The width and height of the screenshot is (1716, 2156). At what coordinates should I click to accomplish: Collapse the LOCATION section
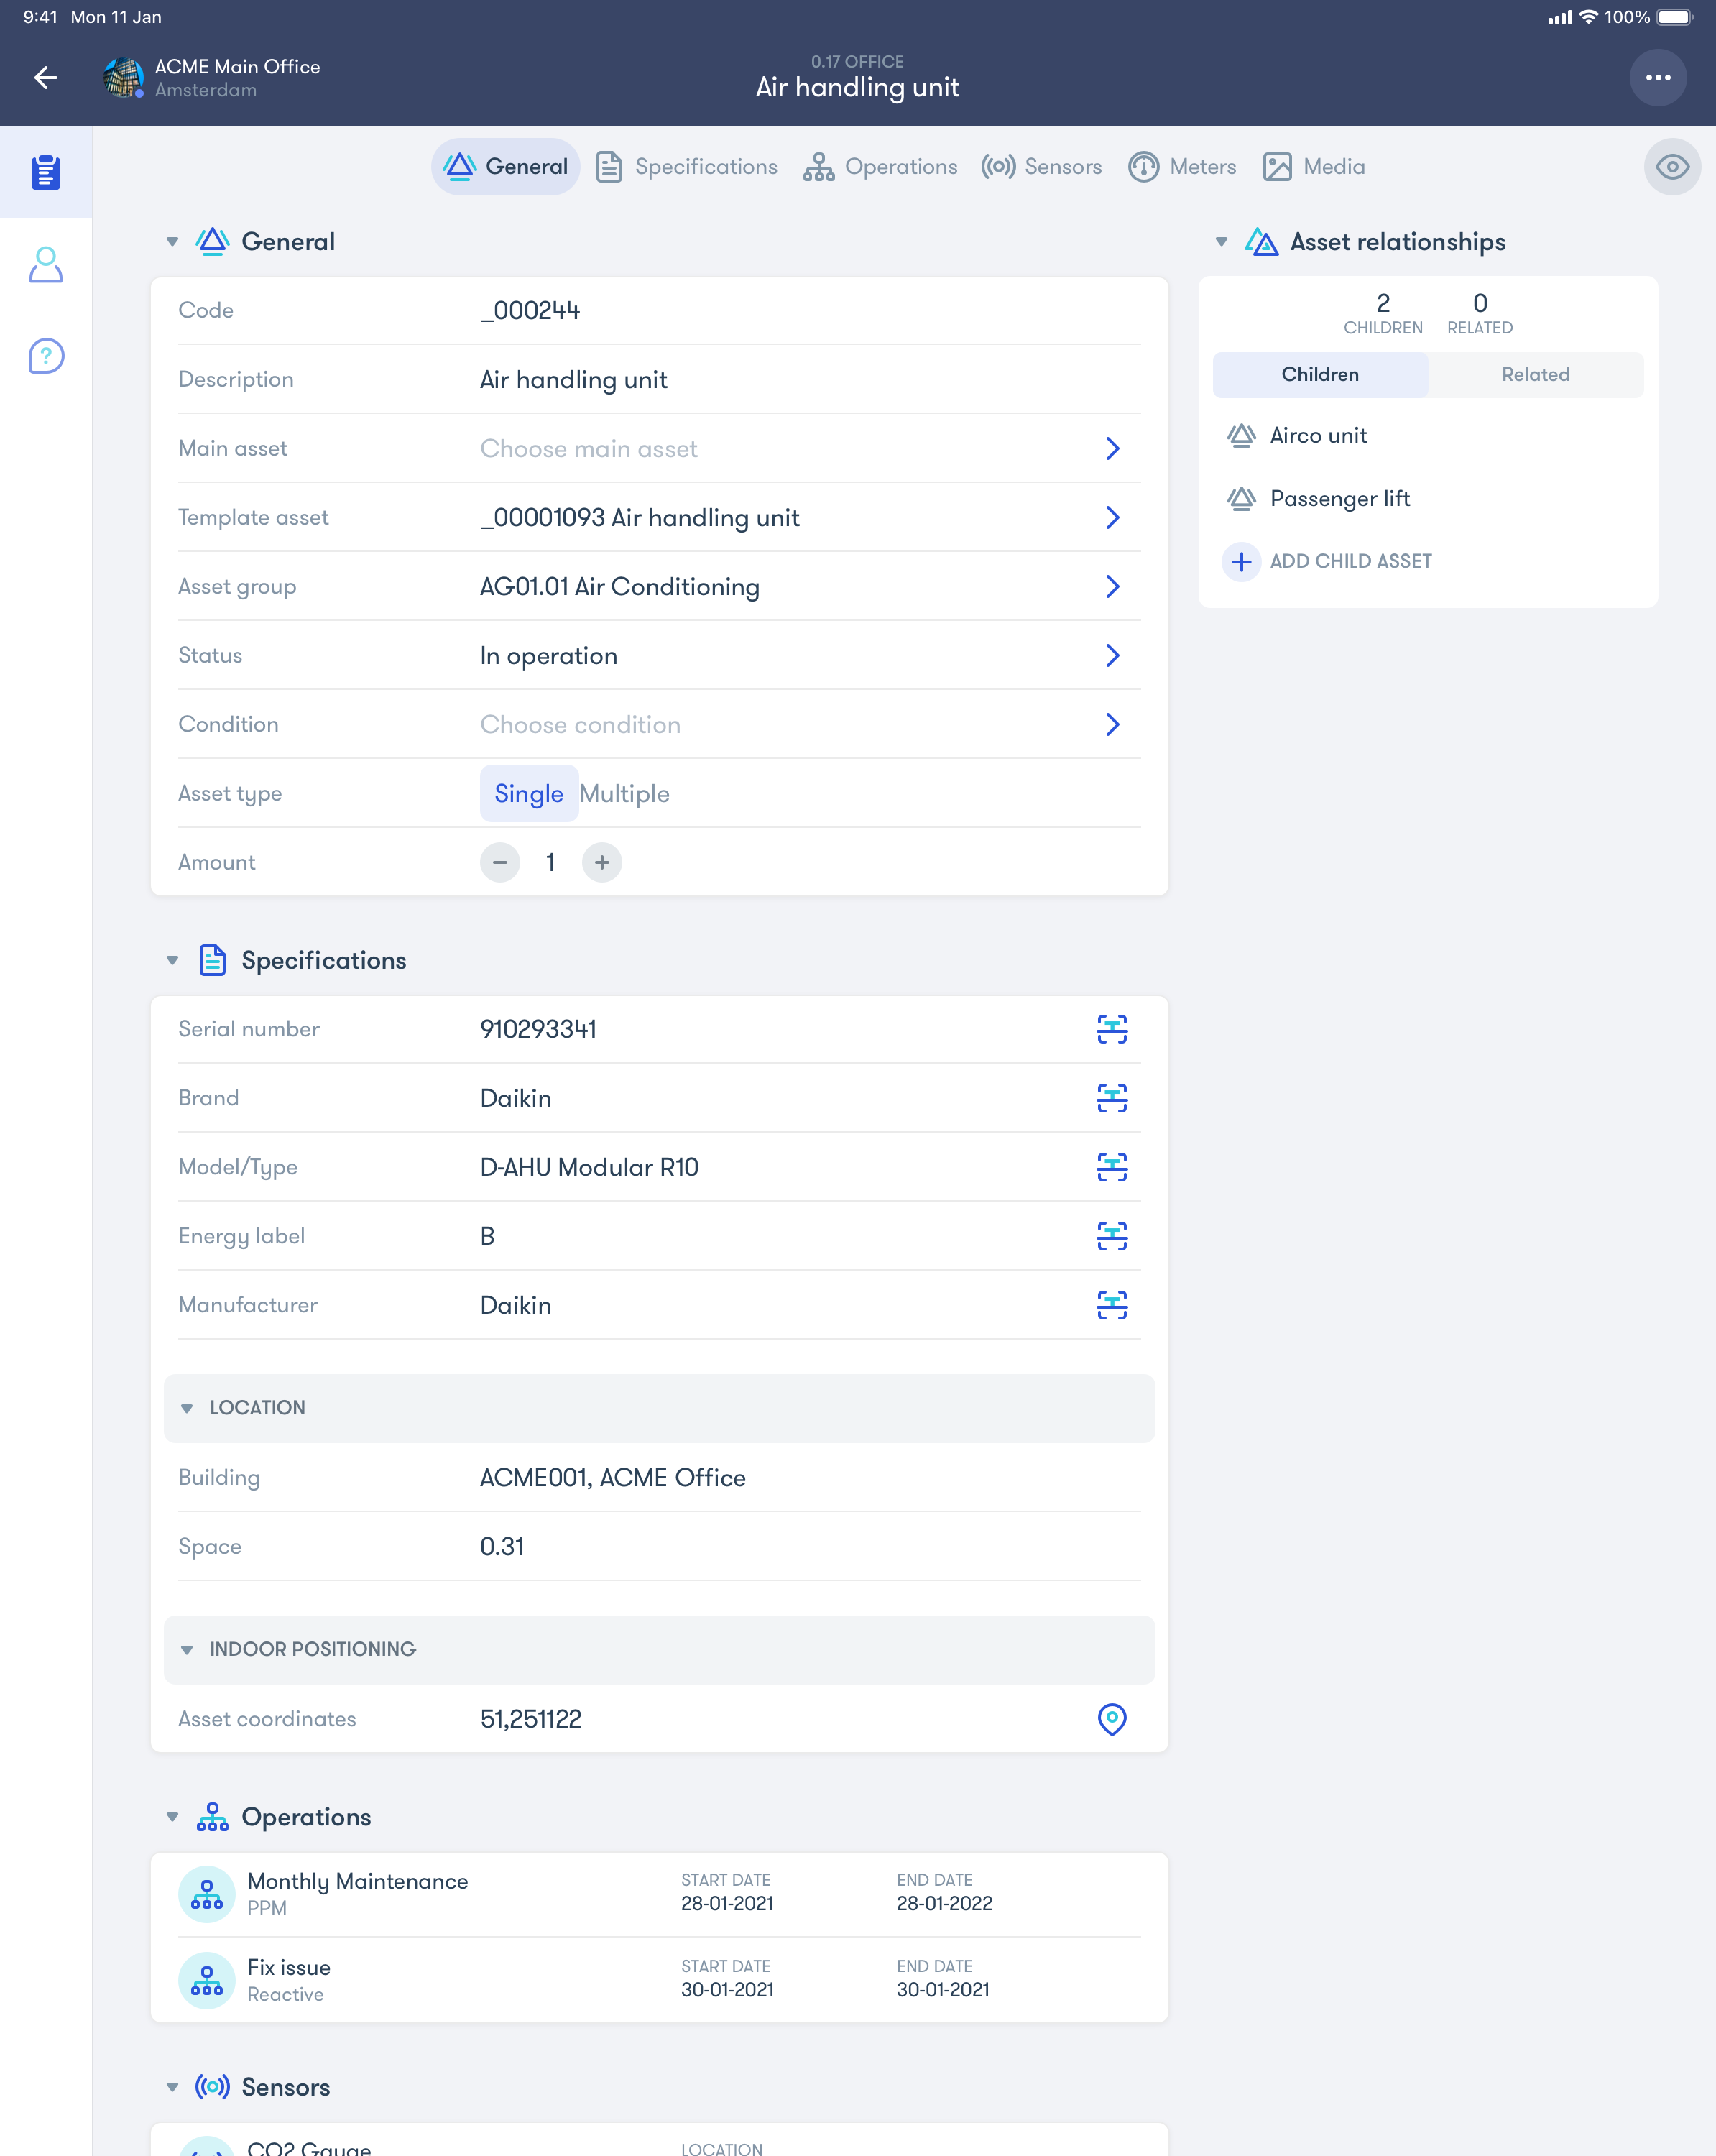click(x=187, y=1408)
